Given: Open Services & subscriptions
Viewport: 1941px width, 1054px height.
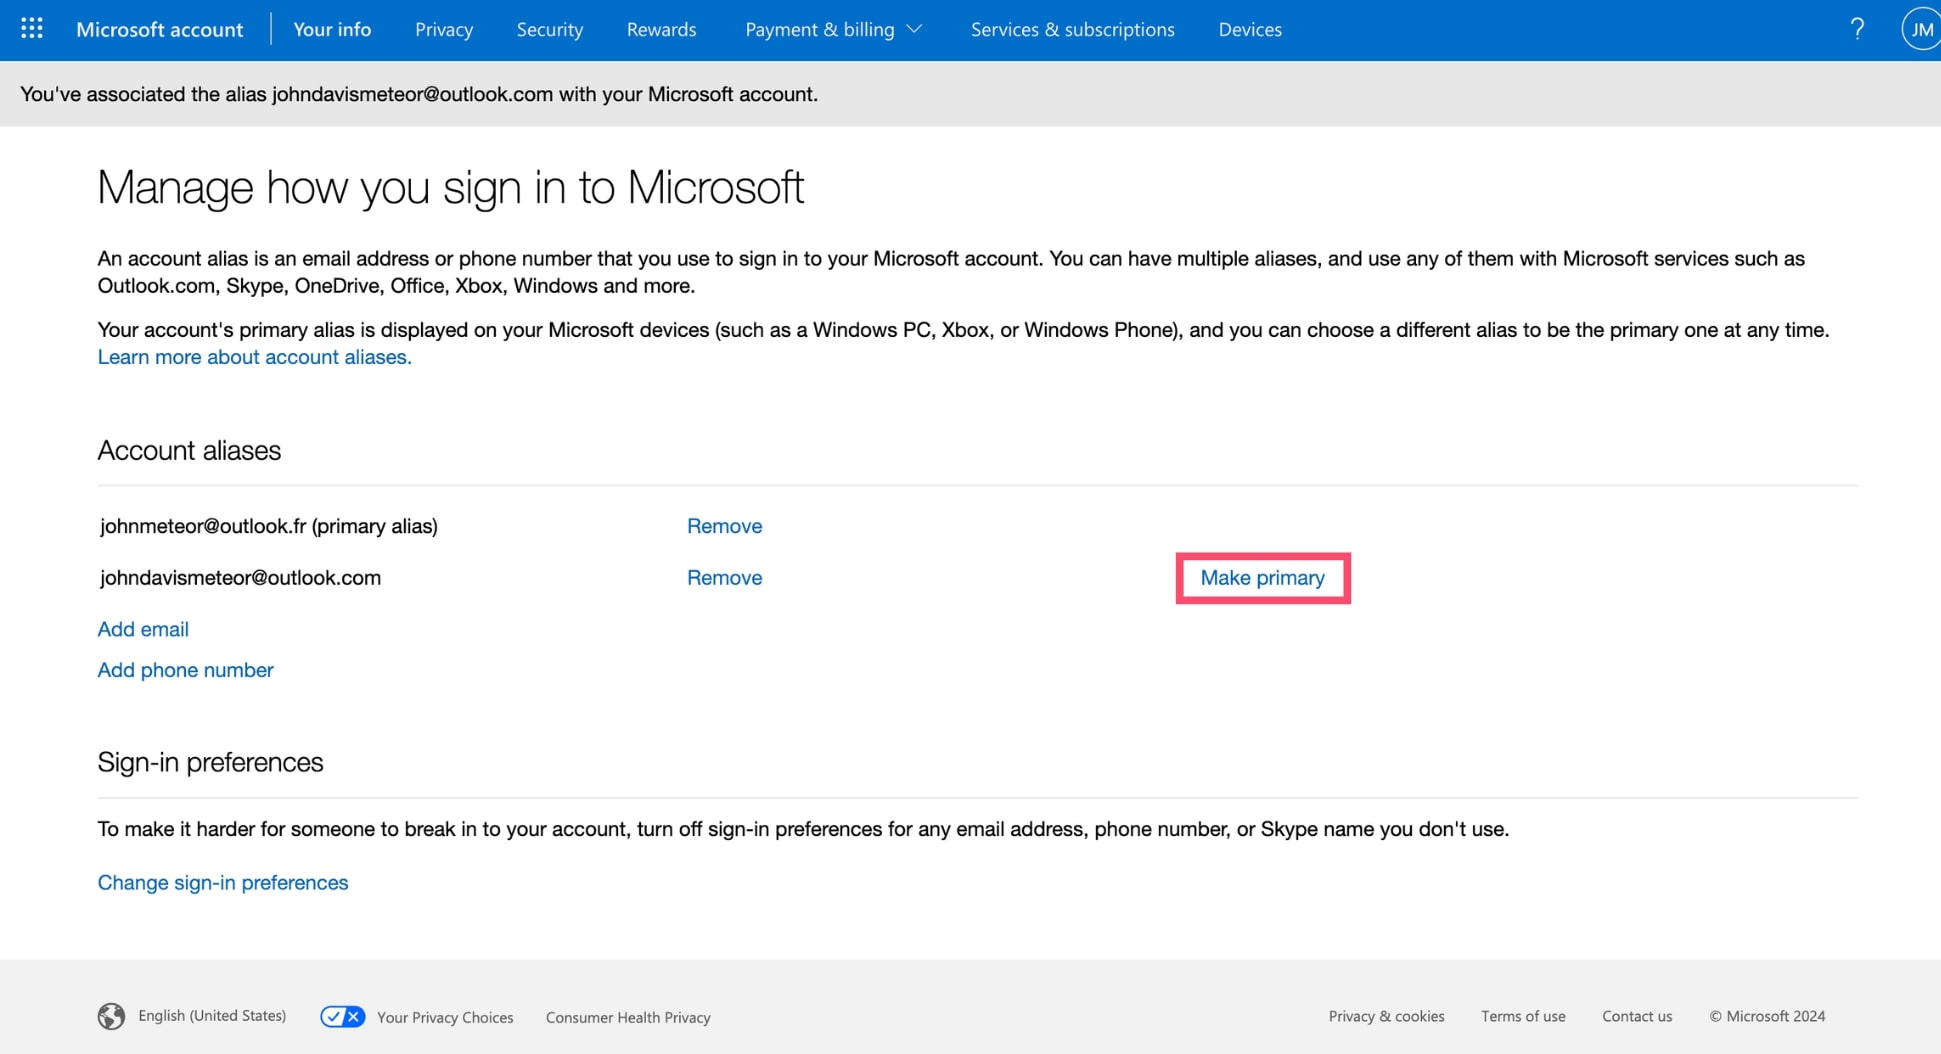Looking at the screenshot, I should point(1072,29).
